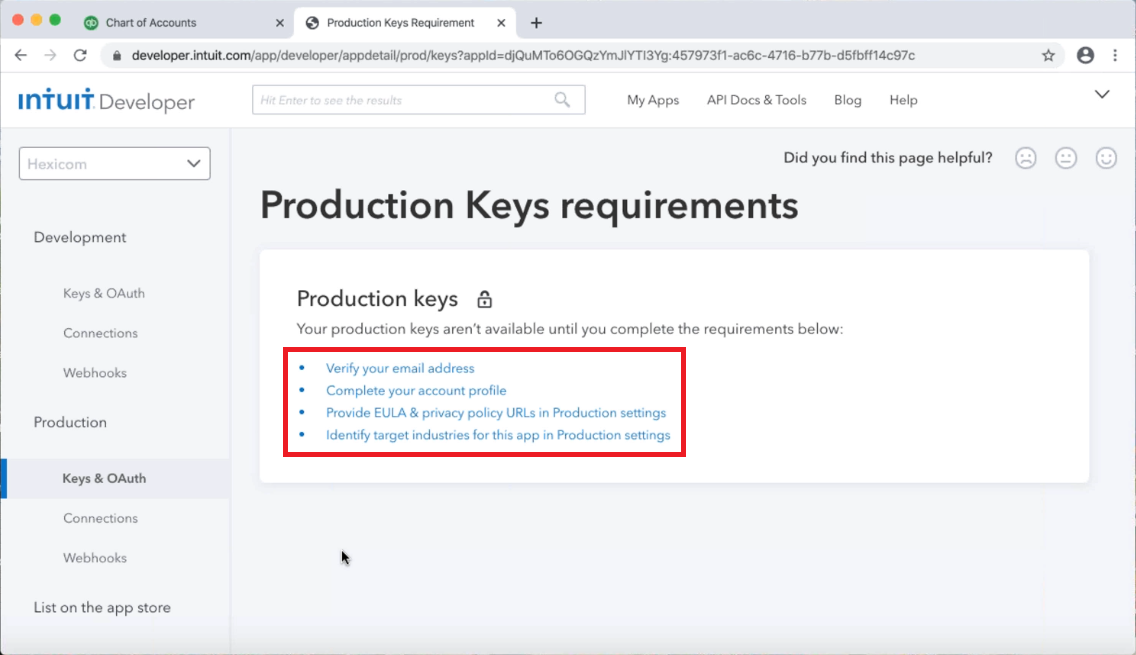Reload the page

point(80,55)
